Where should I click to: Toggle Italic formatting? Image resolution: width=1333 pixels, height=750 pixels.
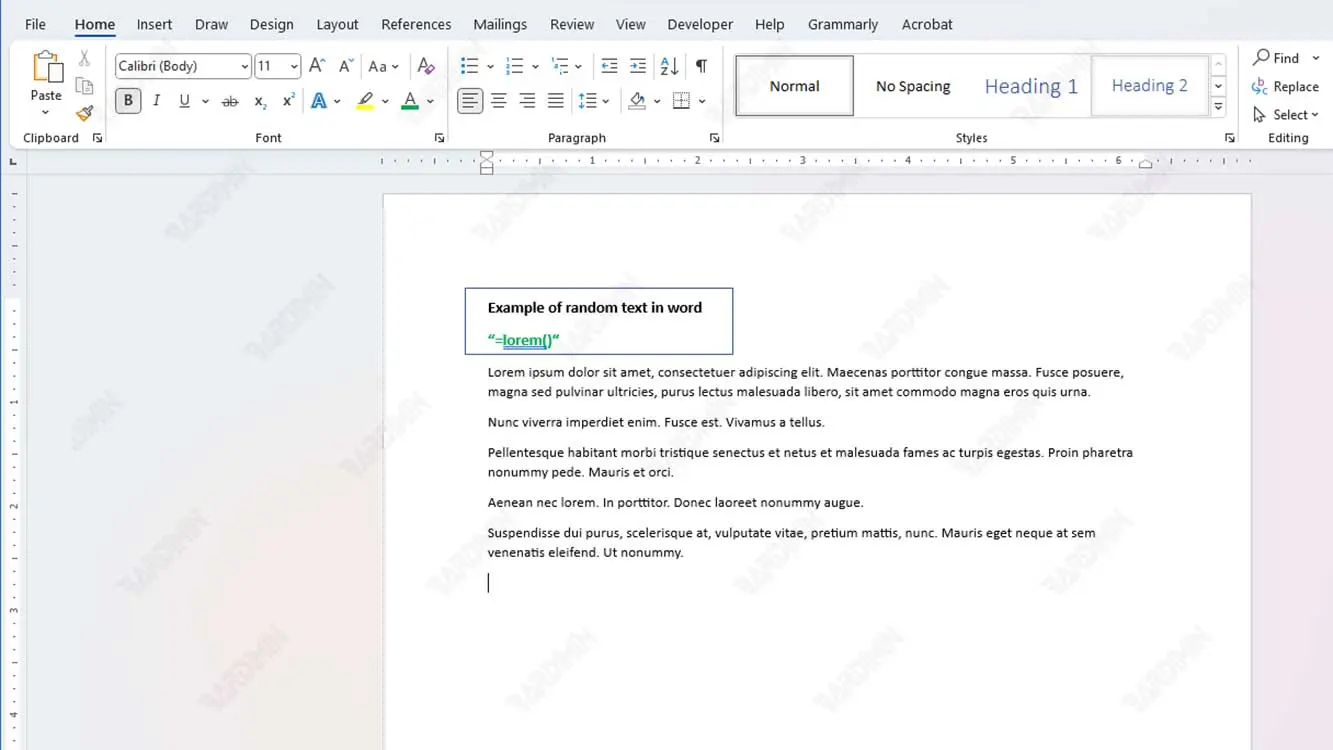click(156, 101)
